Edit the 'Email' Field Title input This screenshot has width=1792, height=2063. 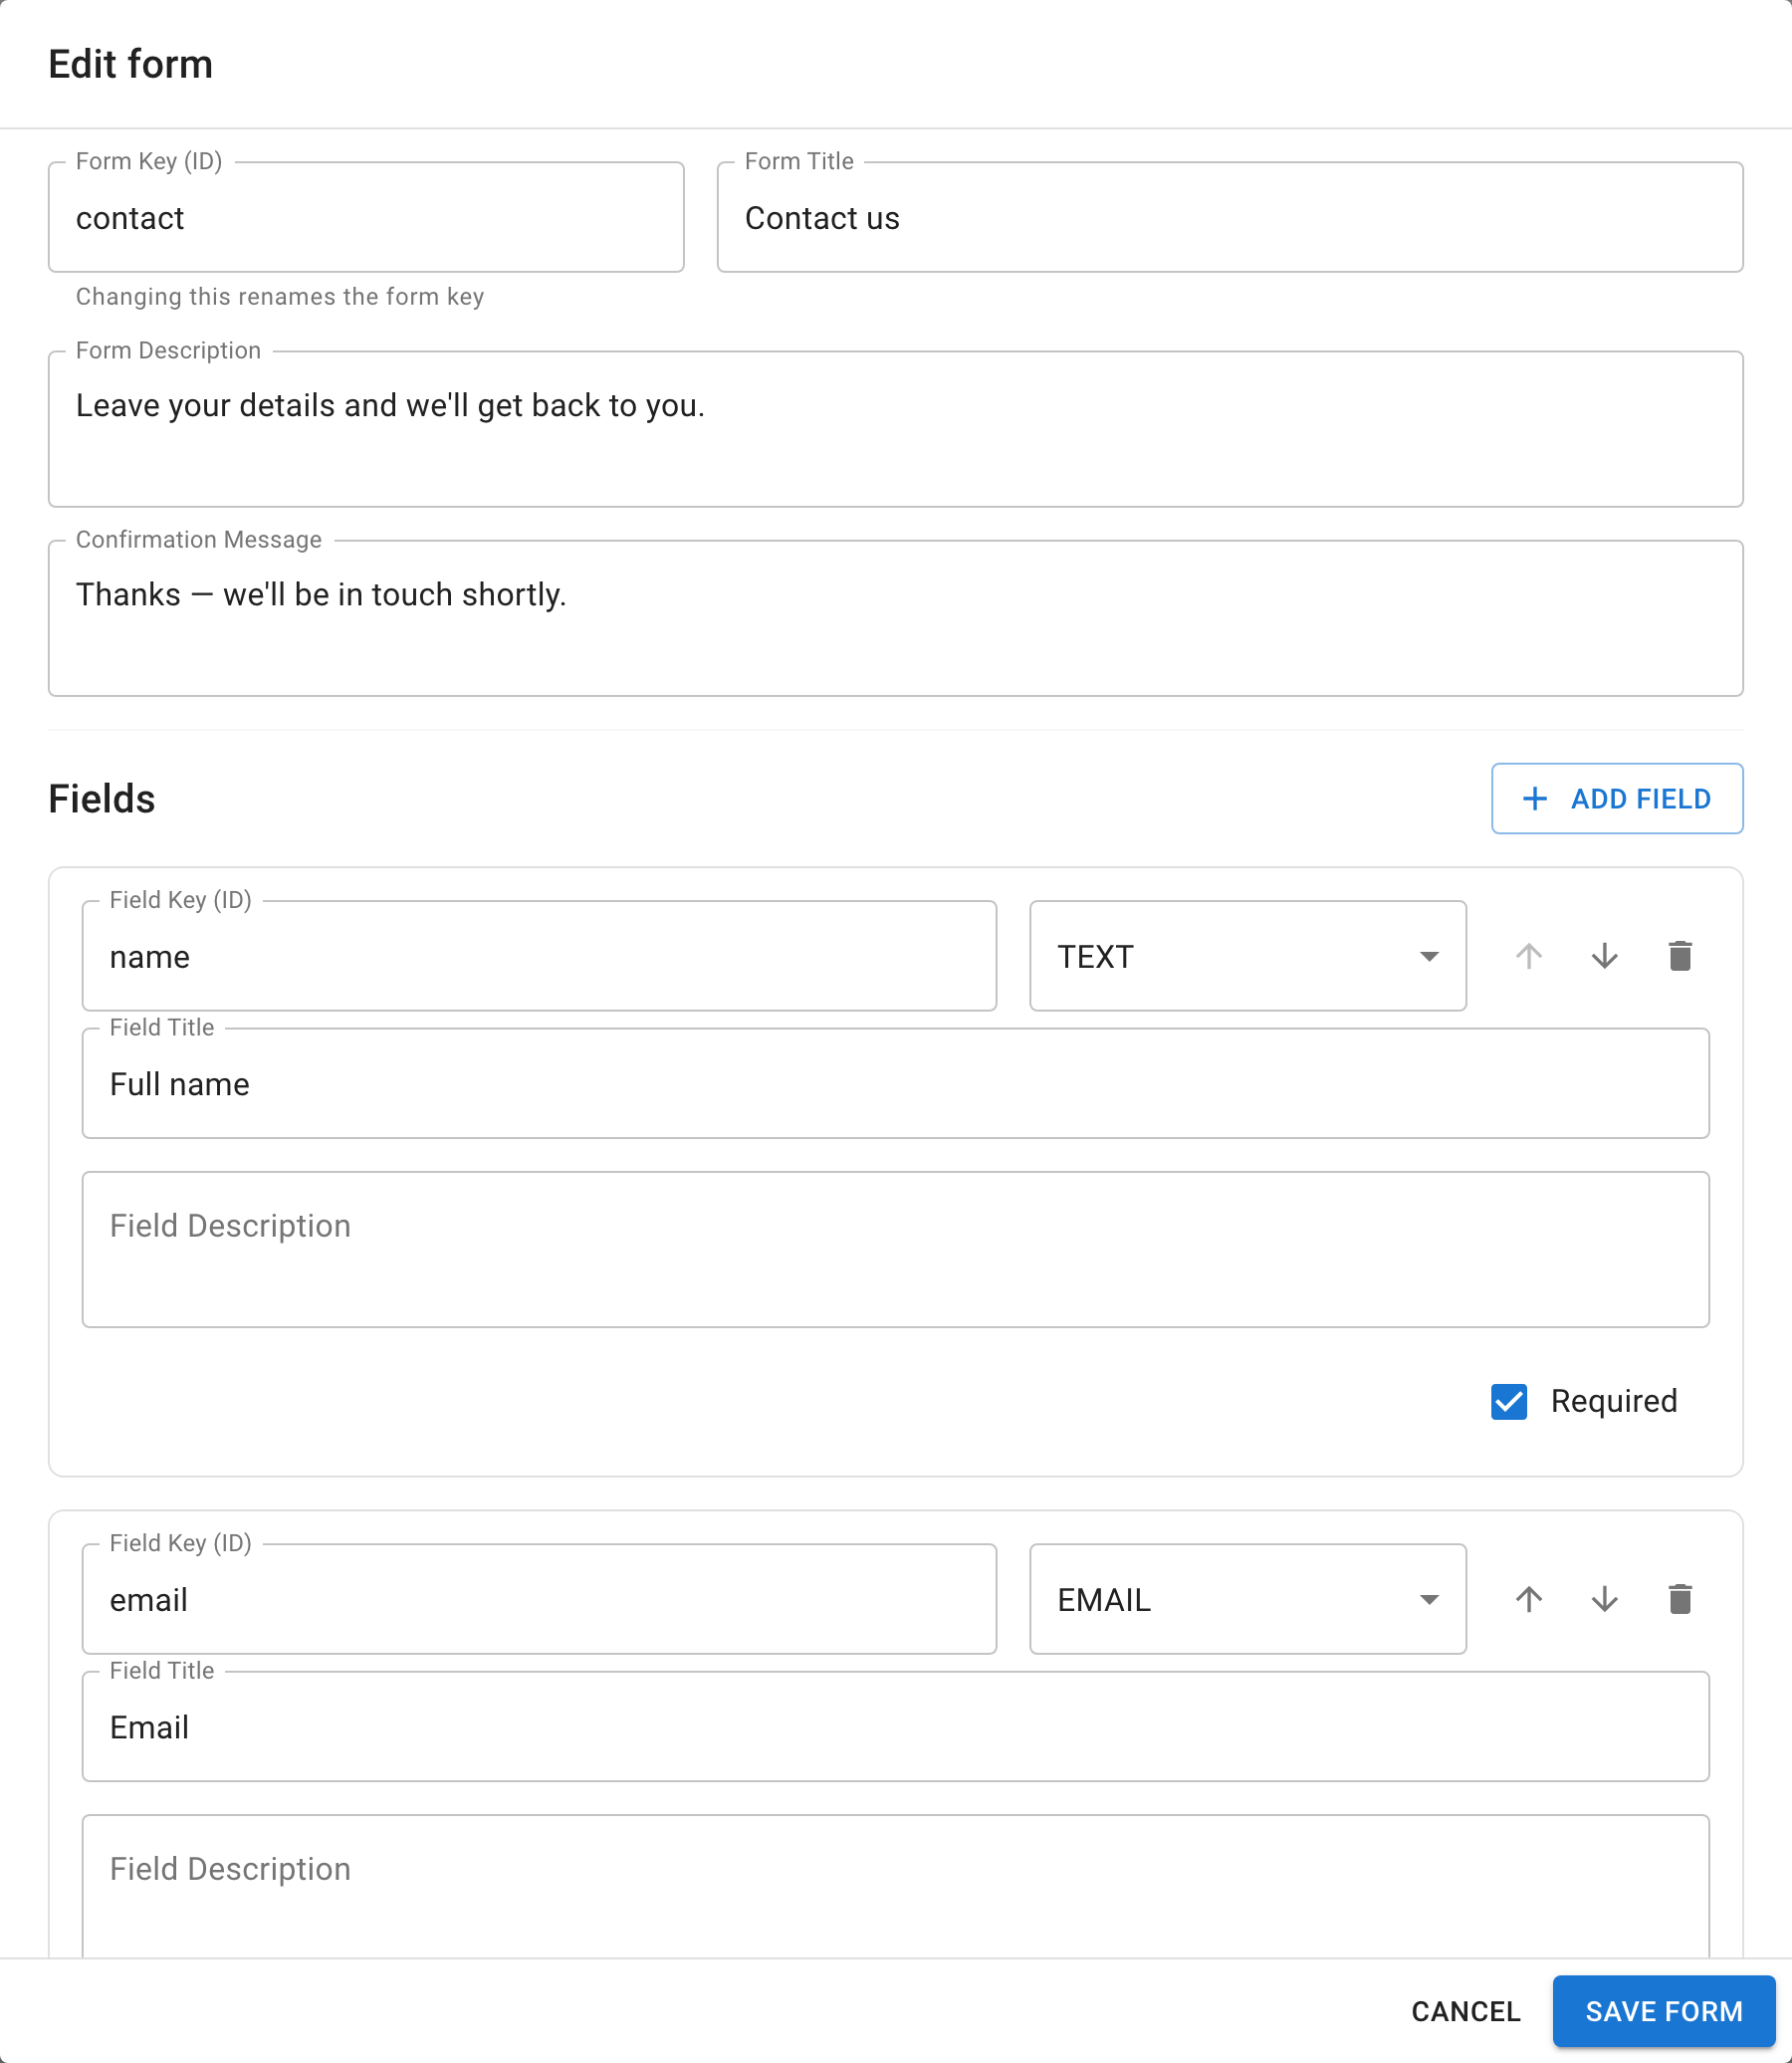tap(896, 1726)
